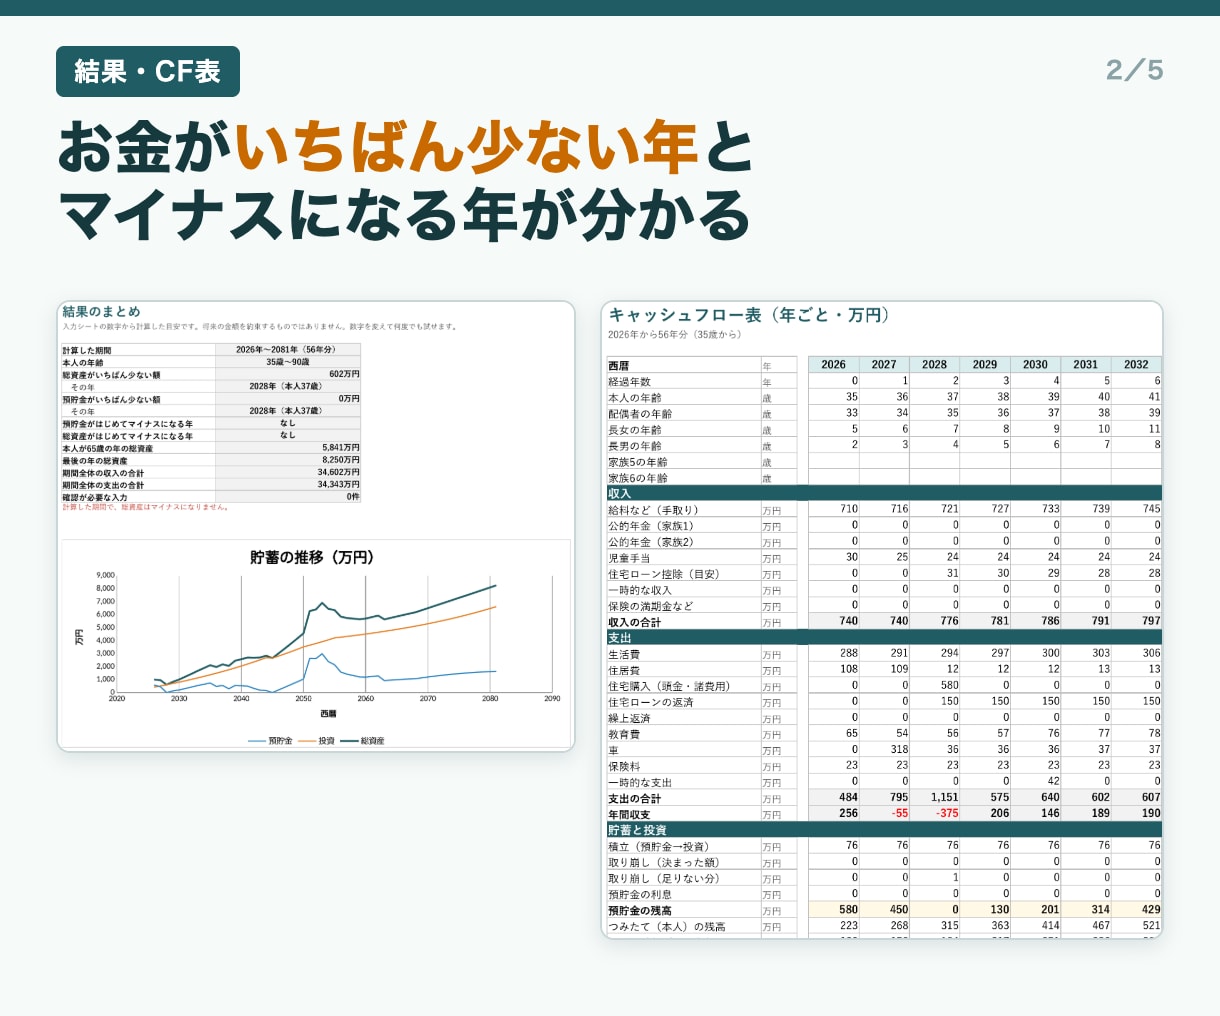Click the 支出 section header bar
Viewport: 1220px width, 1016px height.
point(884,637)
